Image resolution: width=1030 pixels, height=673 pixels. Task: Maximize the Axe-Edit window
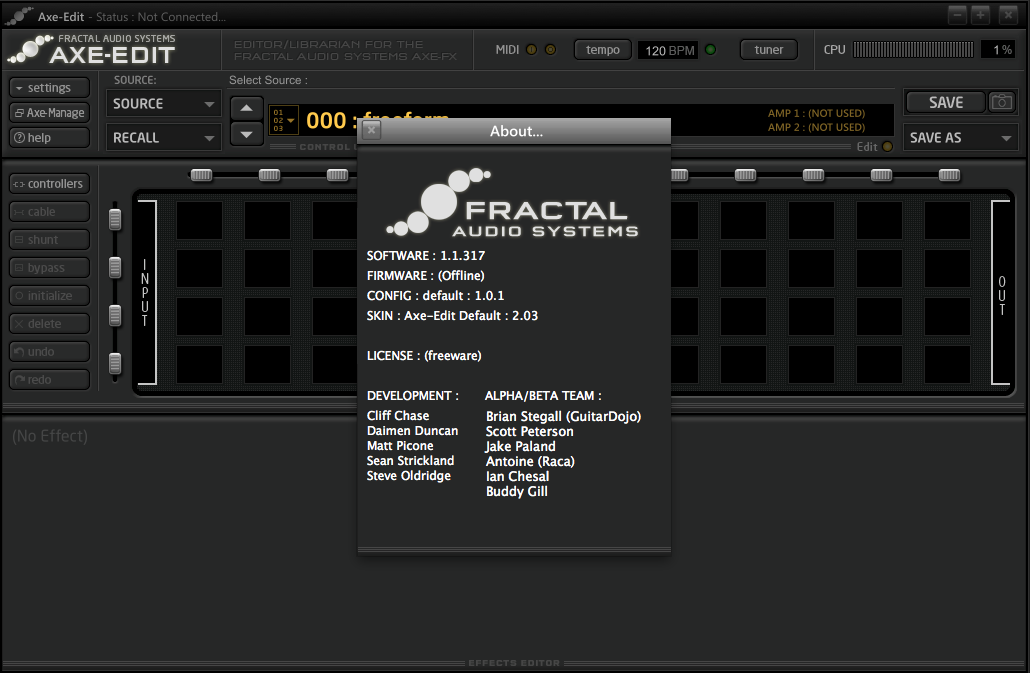tap(980, 14)
